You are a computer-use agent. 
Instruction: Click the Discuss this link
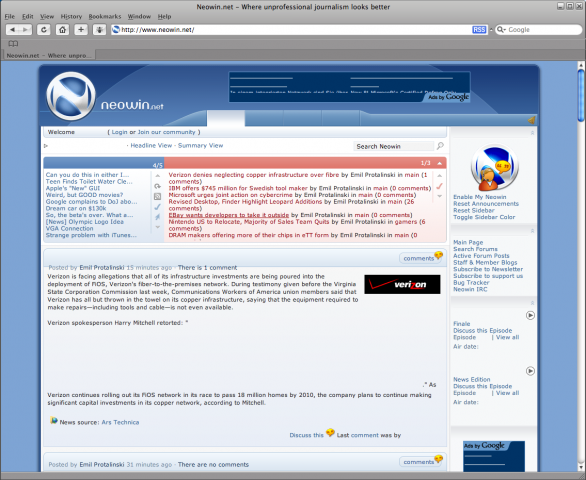(x=306, y=435)
